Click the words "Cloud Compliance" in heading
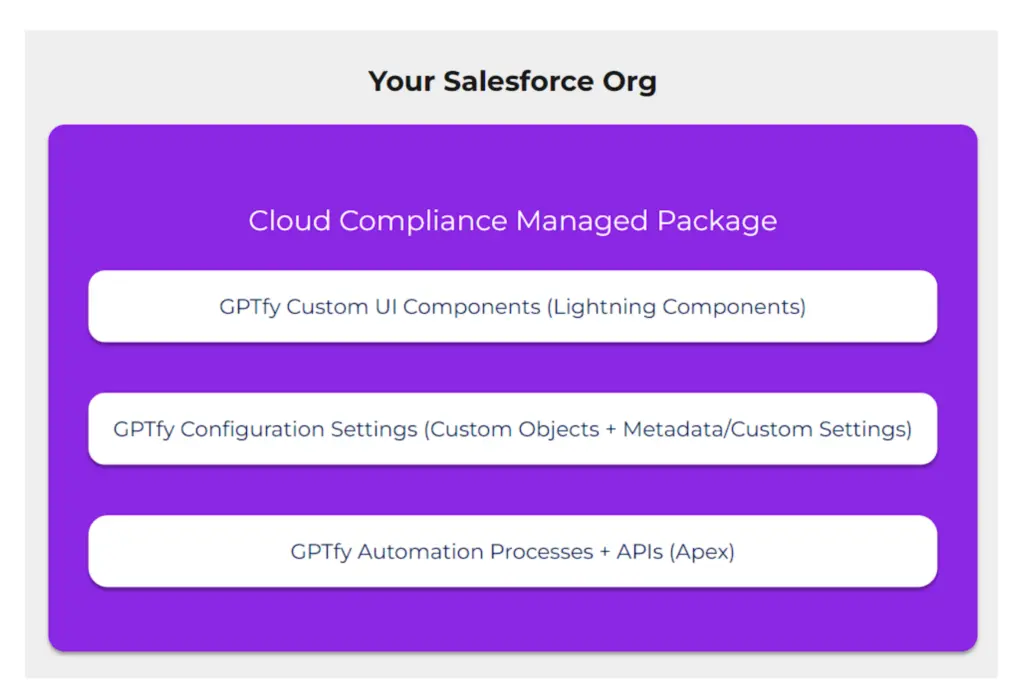The image size is (1024, 700). (378, 221)
